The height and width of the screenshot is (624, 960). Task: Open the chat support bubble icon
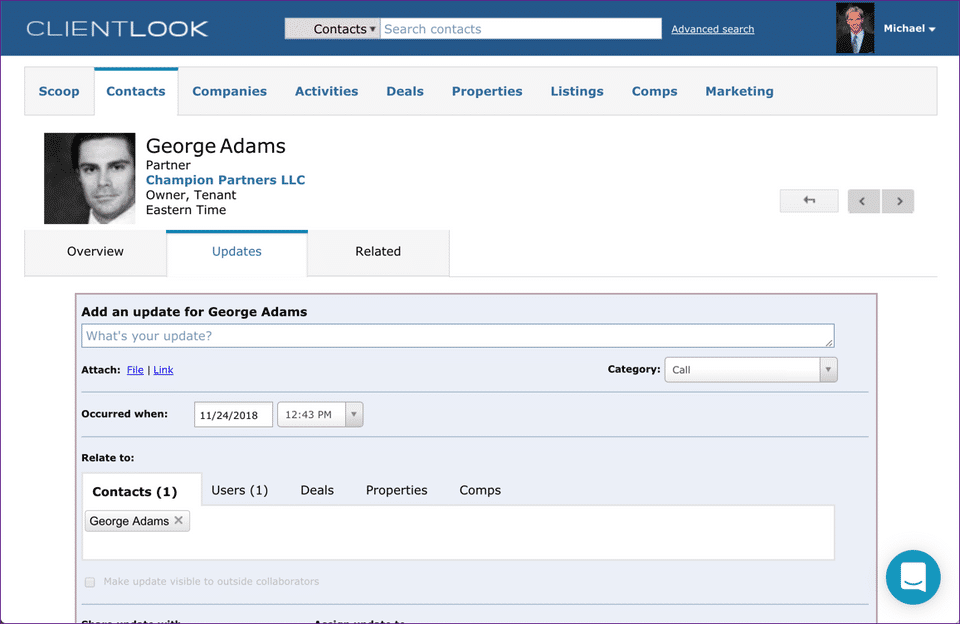(x=913, y=577)
